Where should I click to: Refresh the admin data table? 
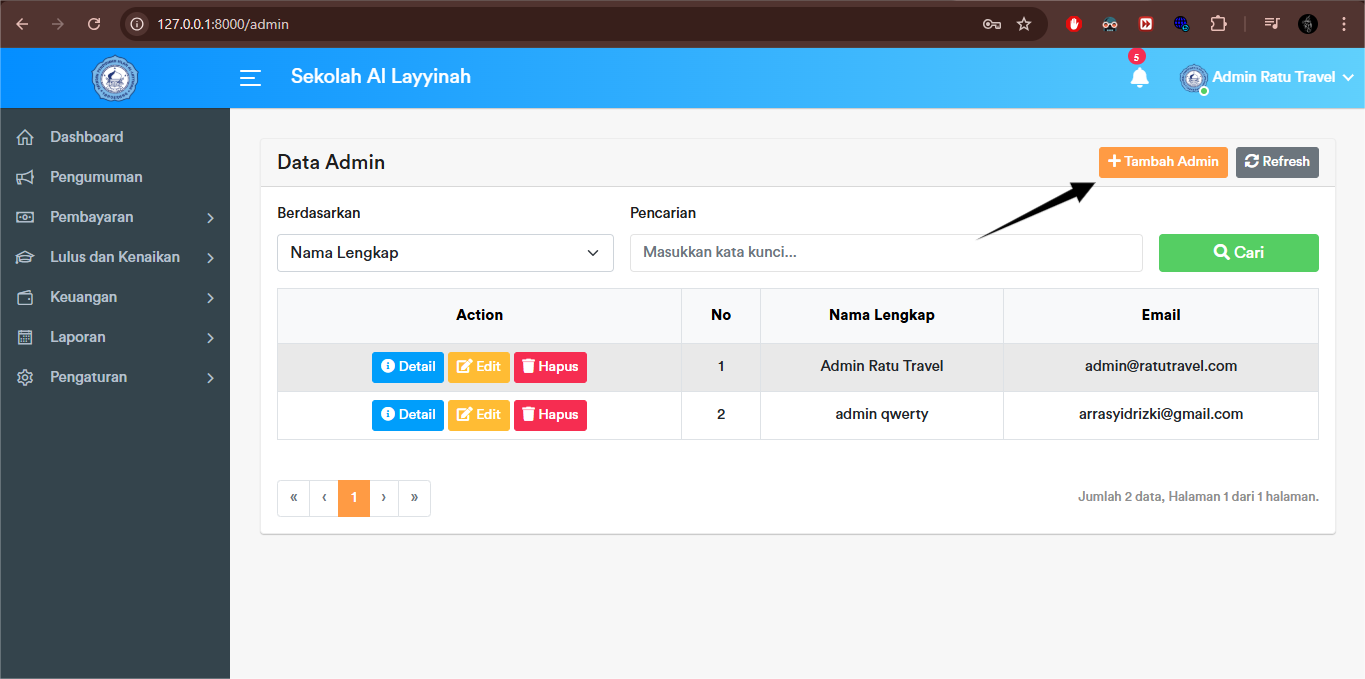pos(1277,161)
